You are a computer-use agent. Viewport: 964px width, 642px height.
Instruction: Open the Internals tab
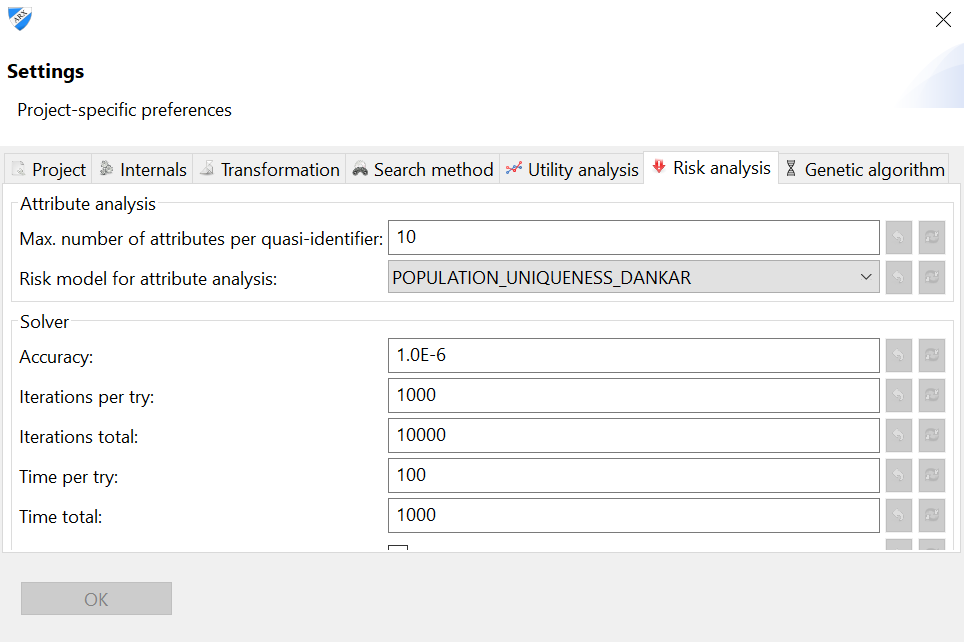[142, 168]
